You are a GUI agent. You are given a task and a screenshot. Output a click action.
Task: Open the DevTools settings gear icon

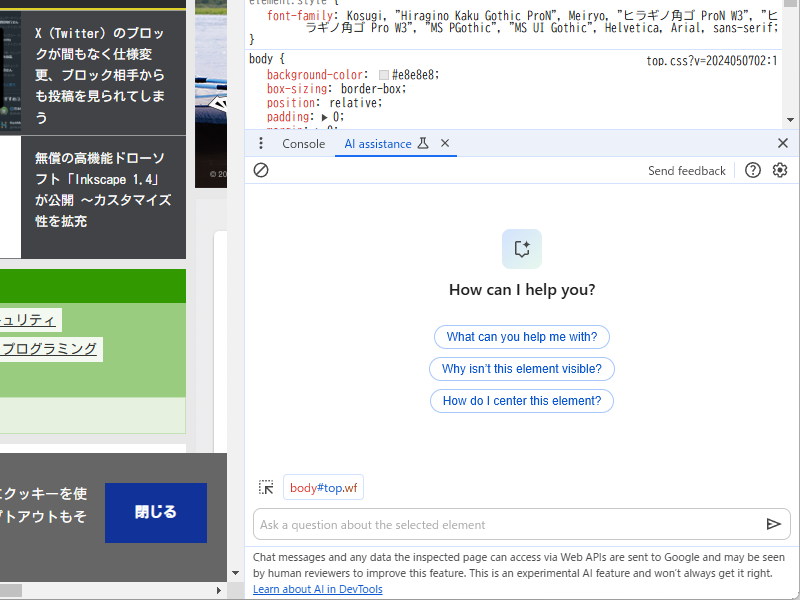pos(780,170)
